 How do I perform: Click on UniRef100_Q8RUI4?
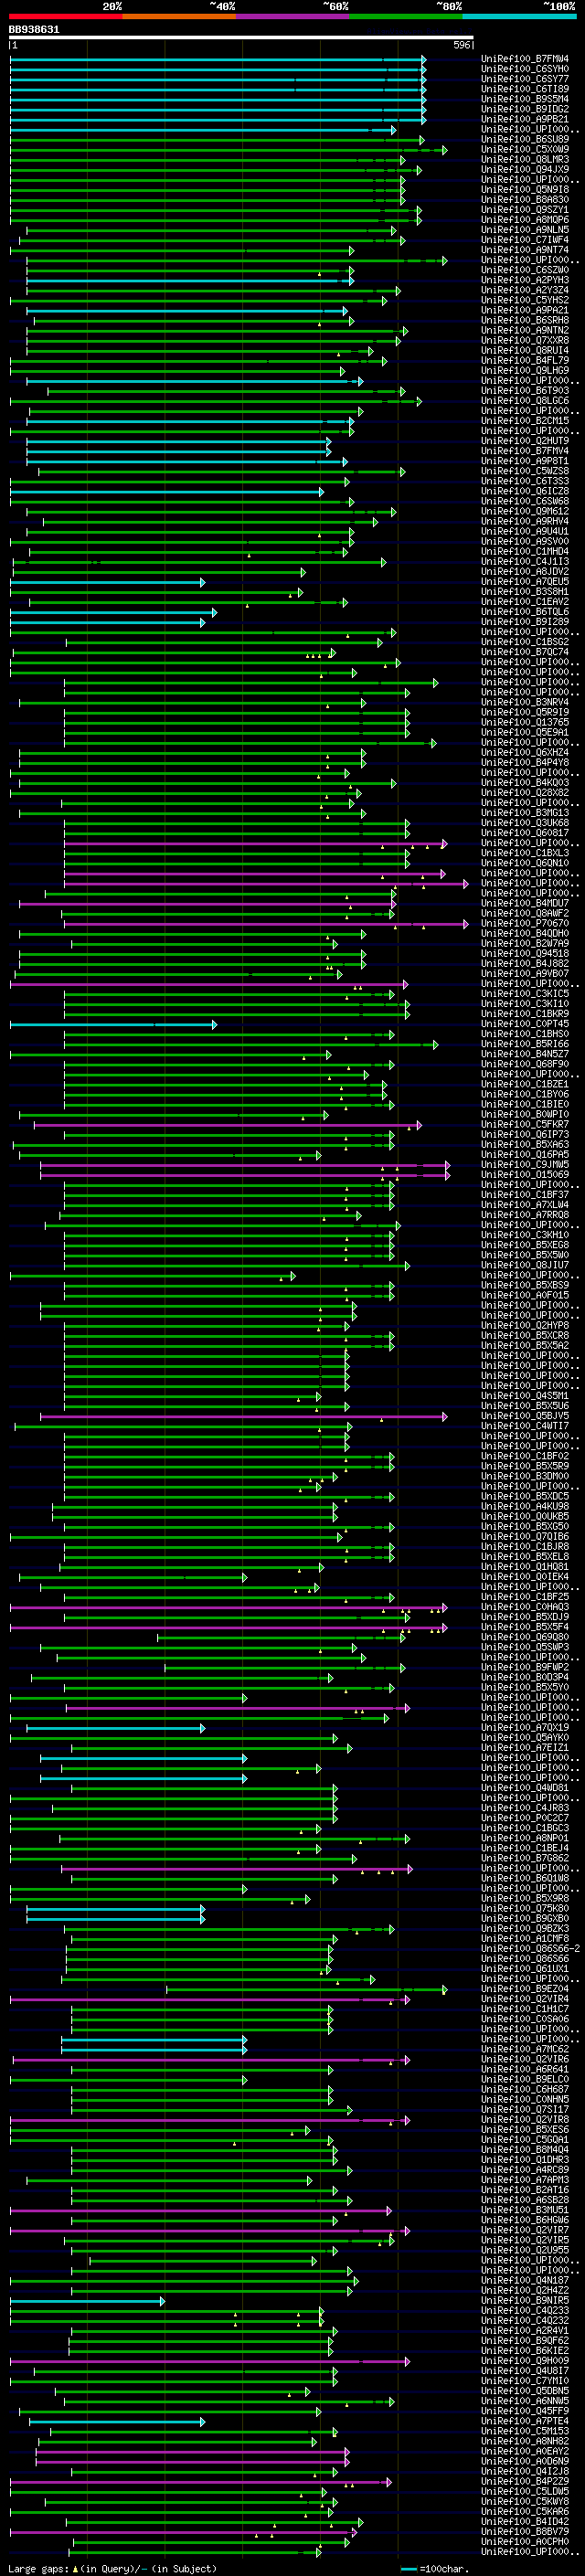[525, 350]
